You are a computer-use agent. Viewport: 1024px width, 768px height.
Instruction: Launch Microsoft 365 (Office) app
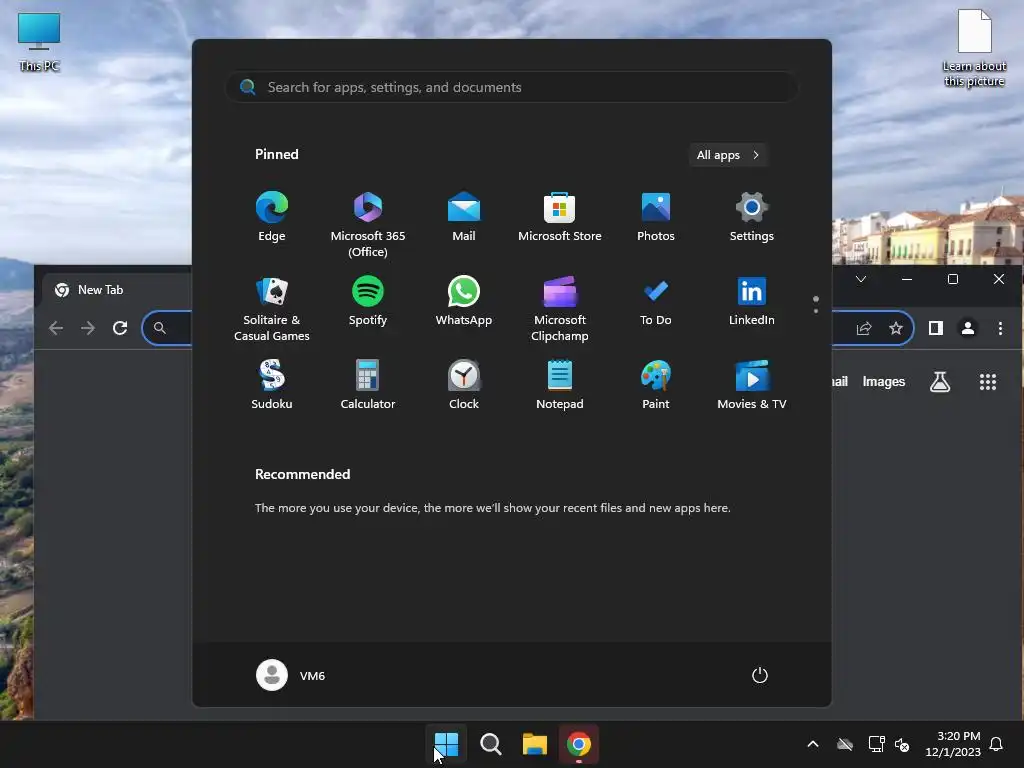coord(368,224)
